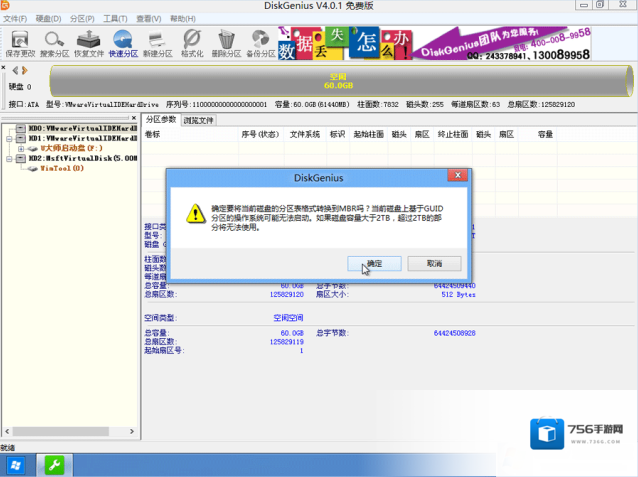Collapse the HD2 MsftVirtualDisk tree node
Image resolution: width=638 pixels, height=477 pixels.
coord(8,158)
